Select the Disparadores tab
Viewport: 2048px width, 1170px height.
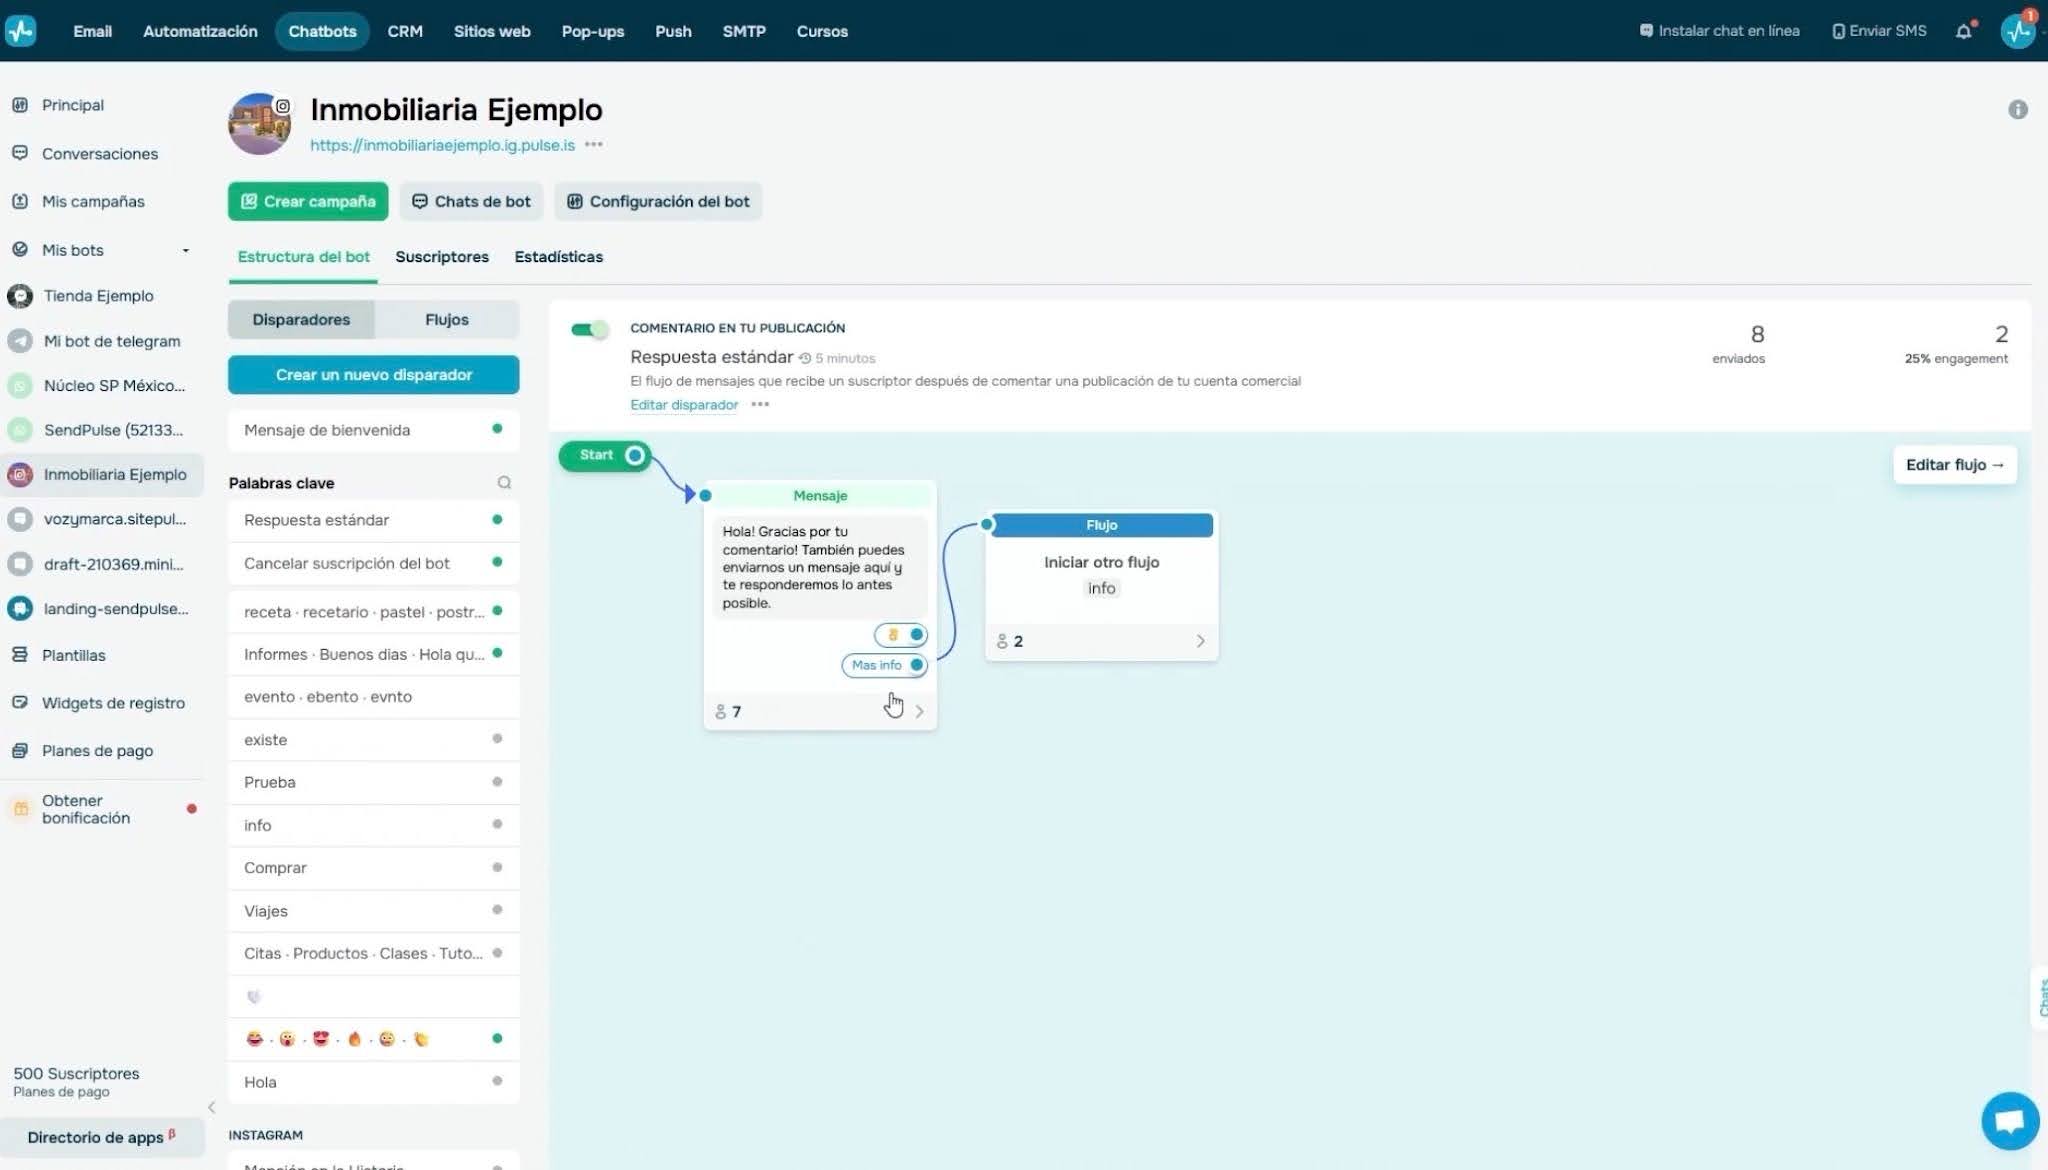pos(301,320)
